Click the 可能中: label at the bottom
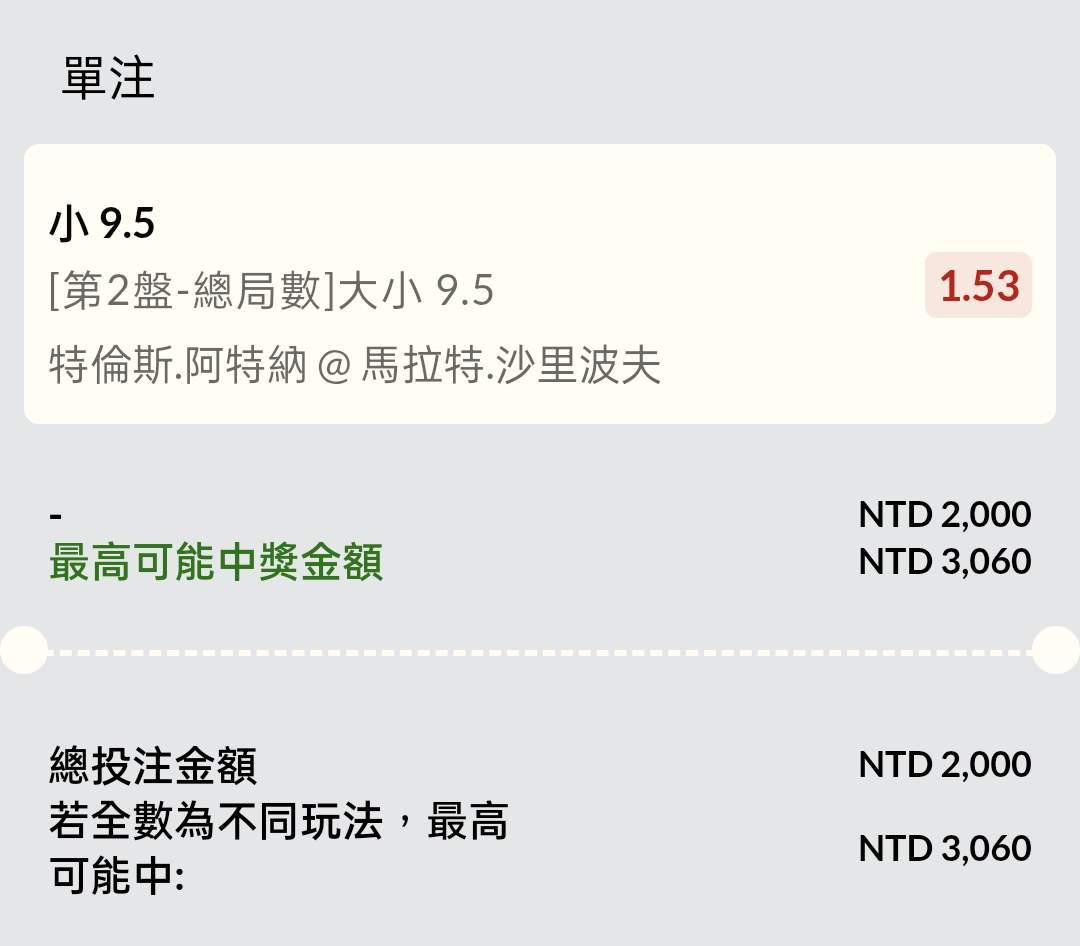Viewport: 1080px width, 946px height. click(x=116, y=876)
